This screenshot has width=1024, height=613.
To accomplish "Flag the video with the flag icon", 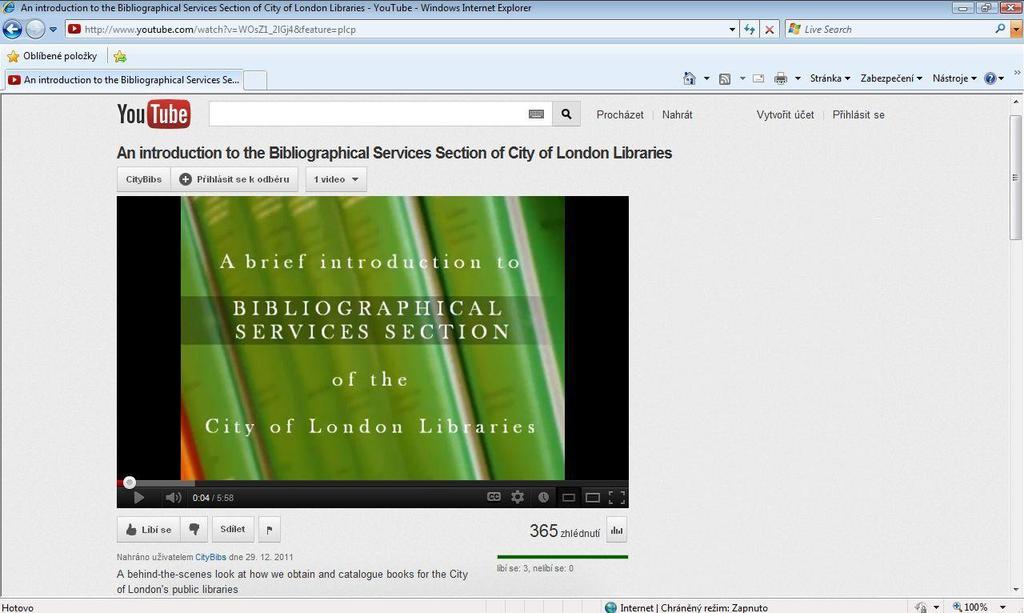I will (269, 529).
